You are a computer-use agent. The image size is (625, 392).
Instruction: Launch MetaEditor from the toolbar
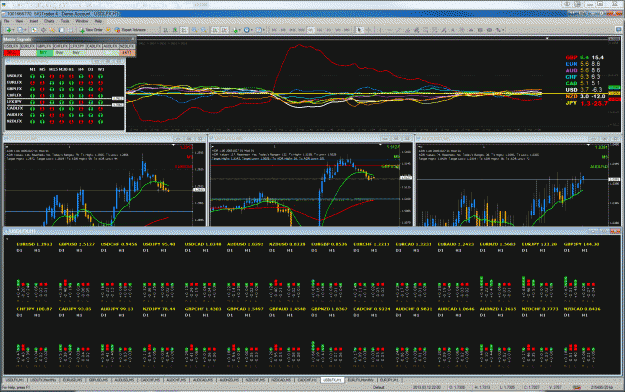coord(108,30)
